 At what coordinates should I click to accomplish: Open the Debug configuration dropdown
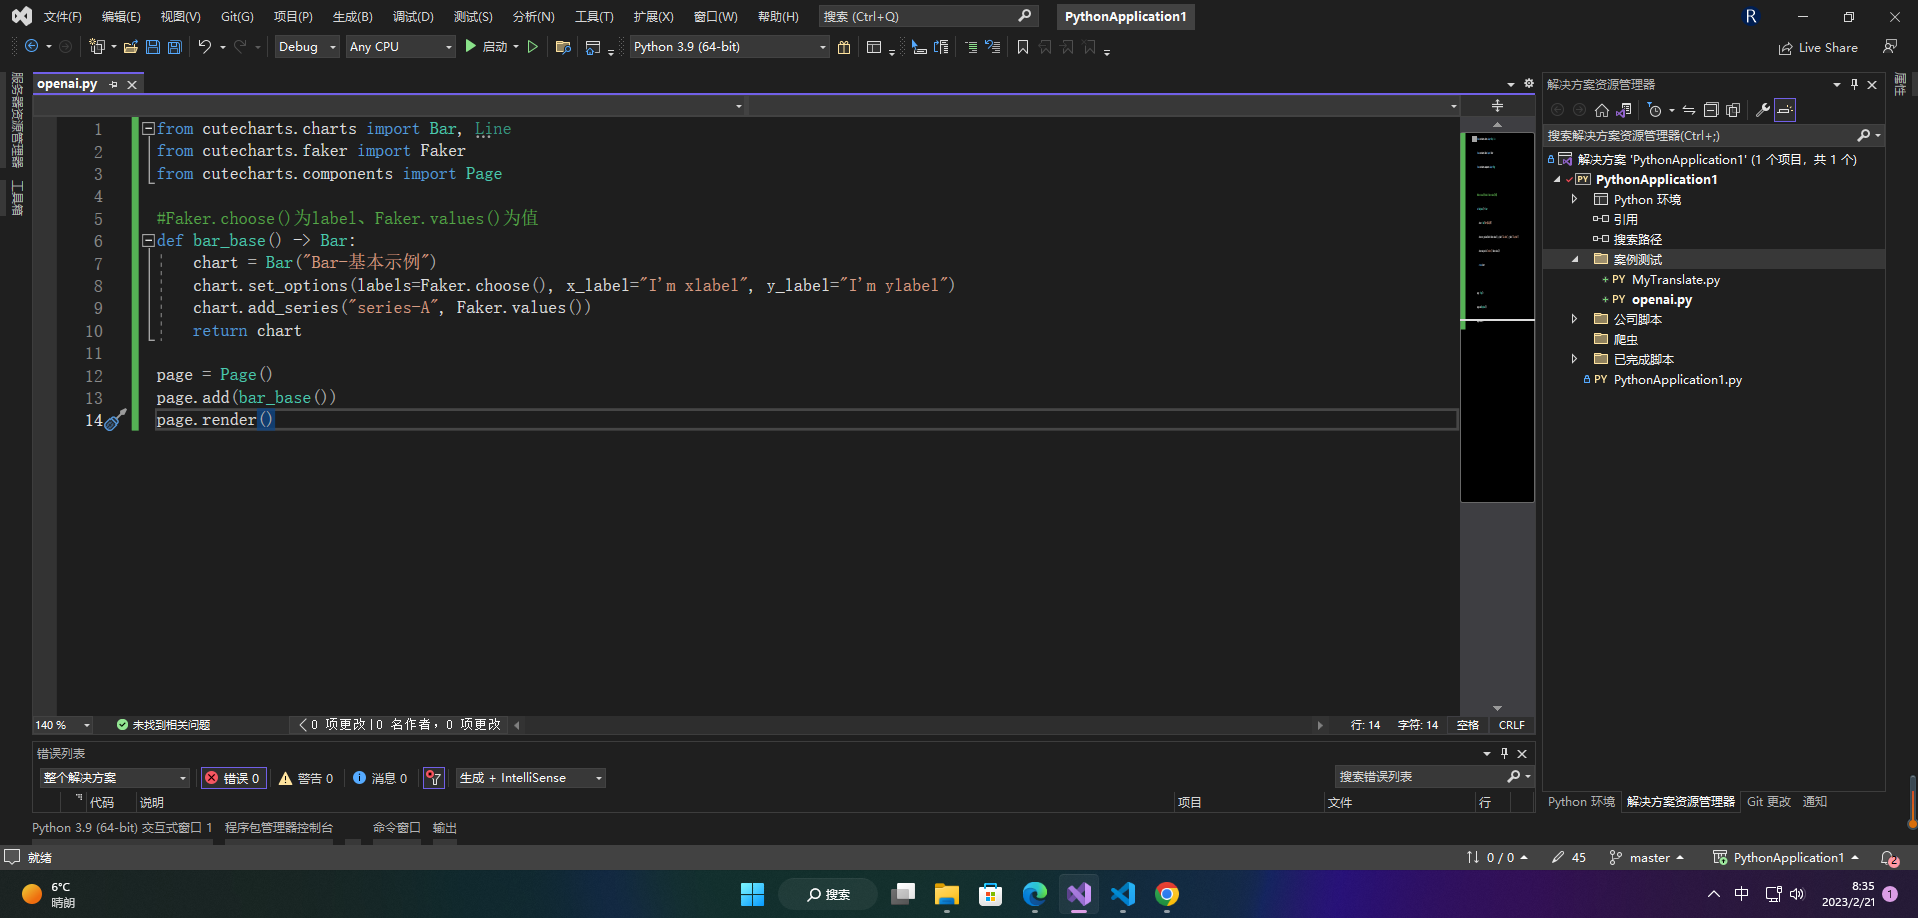pos(307,47)
